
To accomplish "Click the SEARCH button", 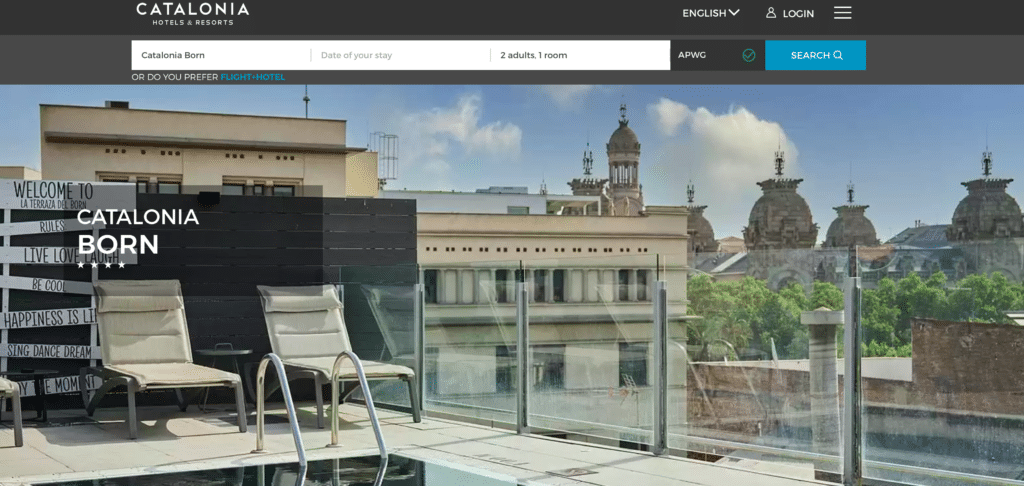I will click(816, 56).
